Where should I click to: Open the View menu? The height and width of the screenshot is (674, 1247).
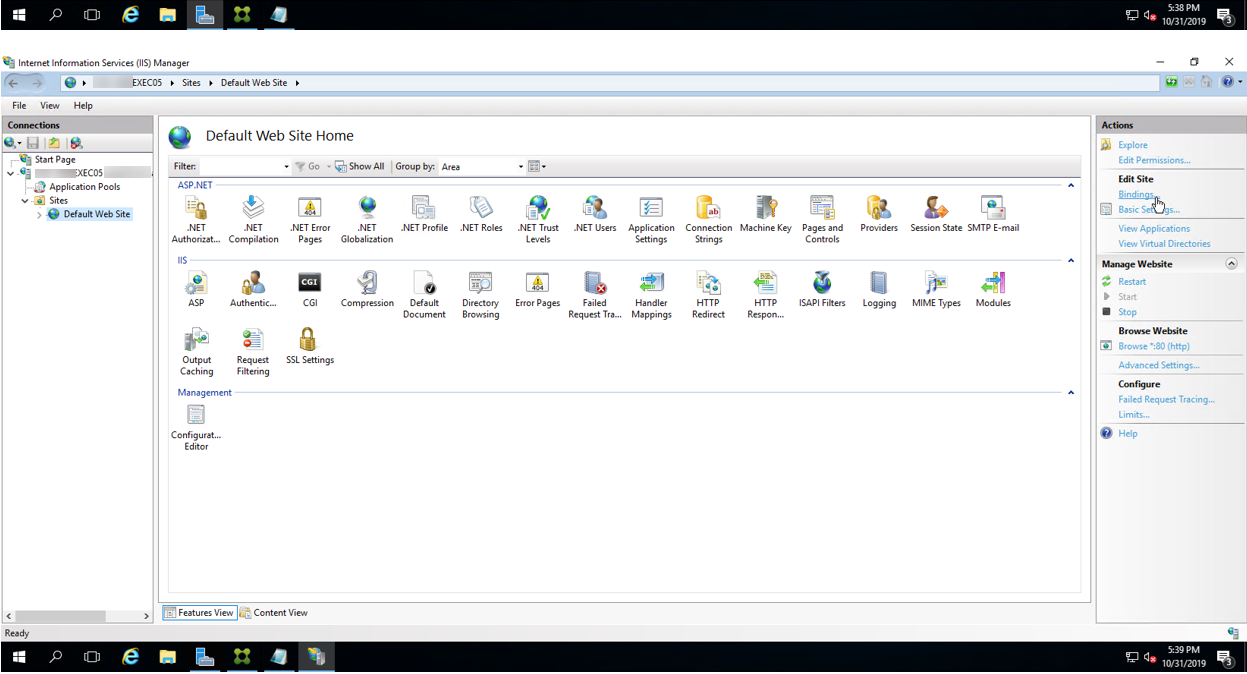click(x=49, y=105)
